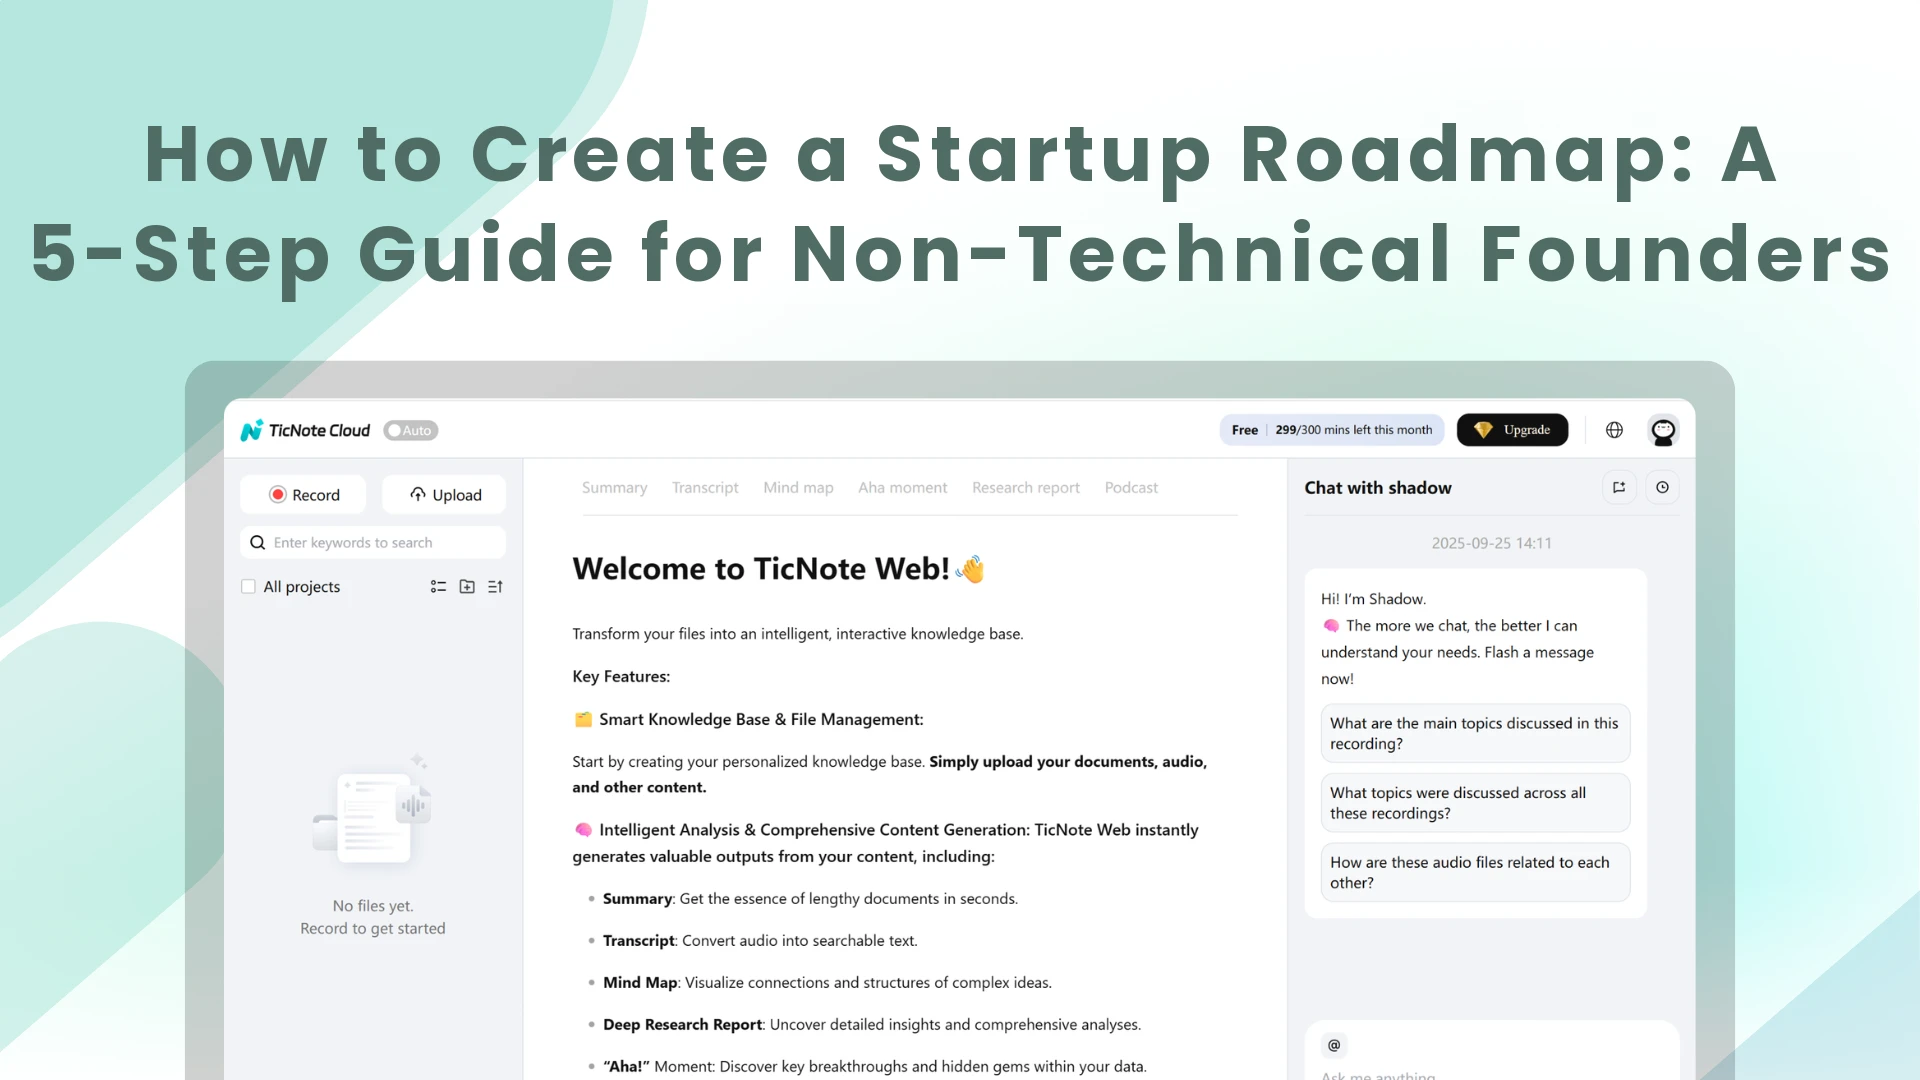This screenshot has height=1080, width=1920.
Task: Switch to Research report tab
Action: tap(1026, 488)
